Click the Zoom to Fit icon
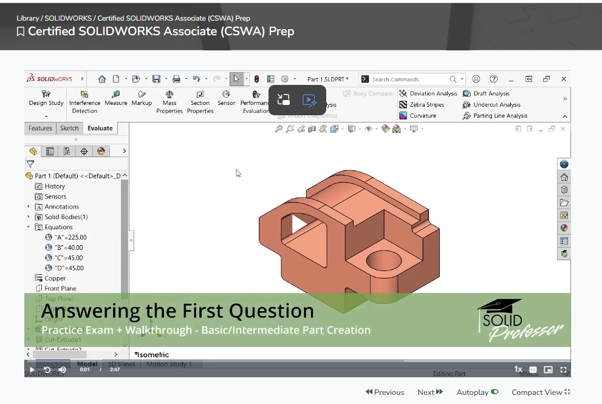602x404 pixels. 279,129
